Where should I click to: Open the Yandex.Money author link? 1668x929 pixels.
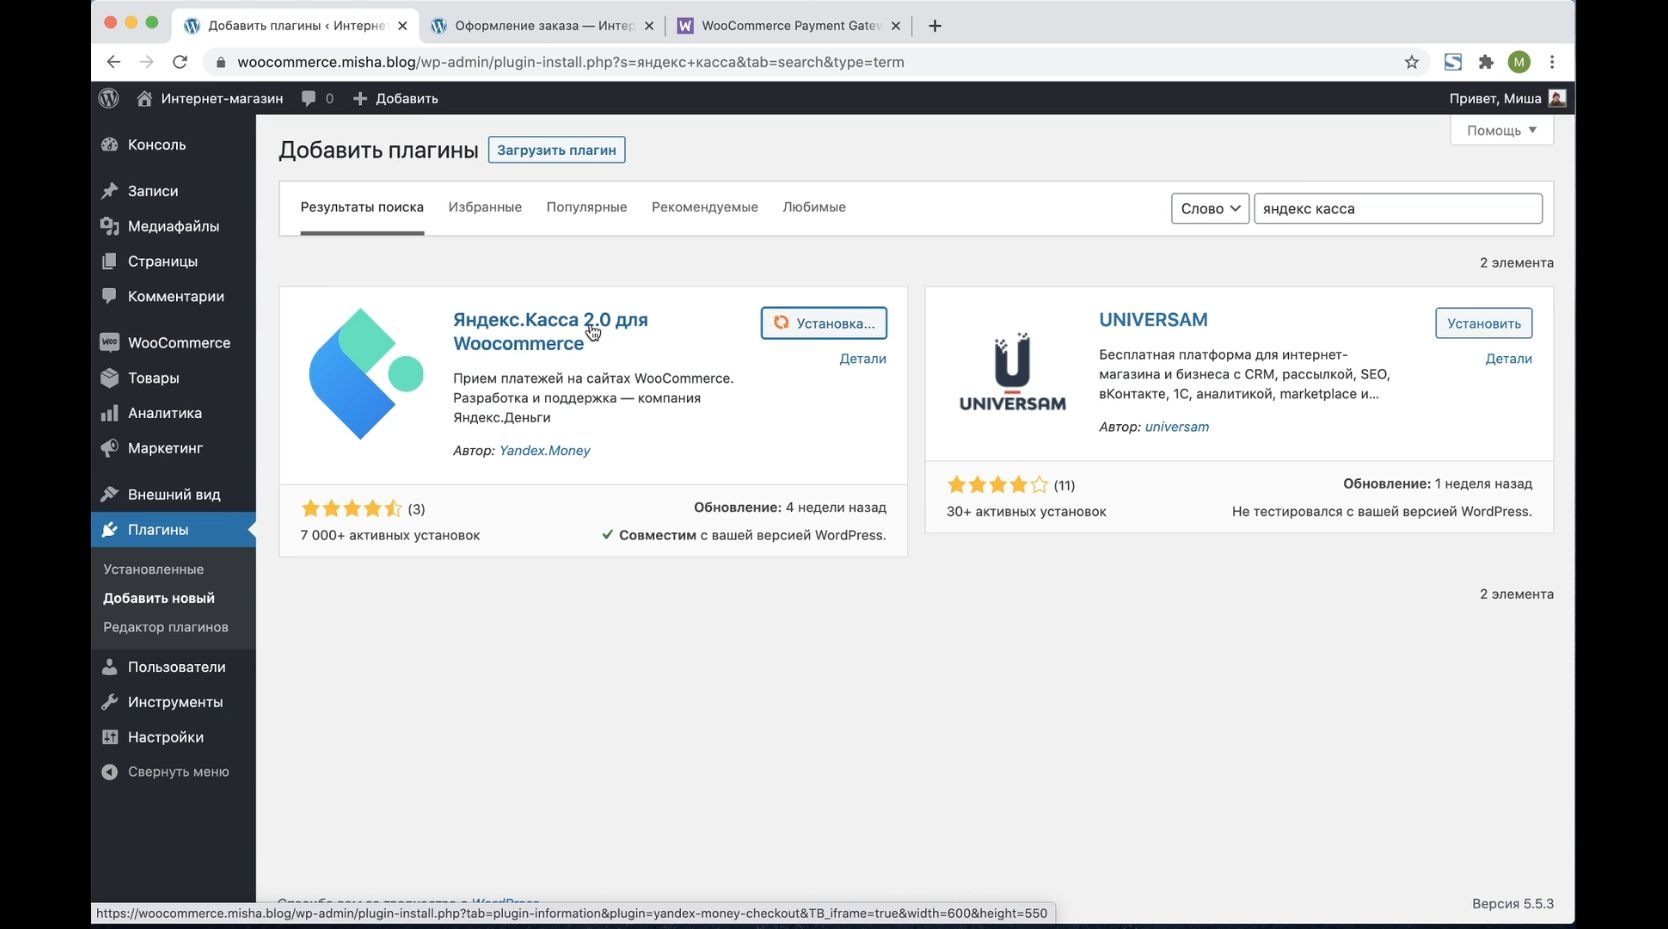click(x=545, y=451)
